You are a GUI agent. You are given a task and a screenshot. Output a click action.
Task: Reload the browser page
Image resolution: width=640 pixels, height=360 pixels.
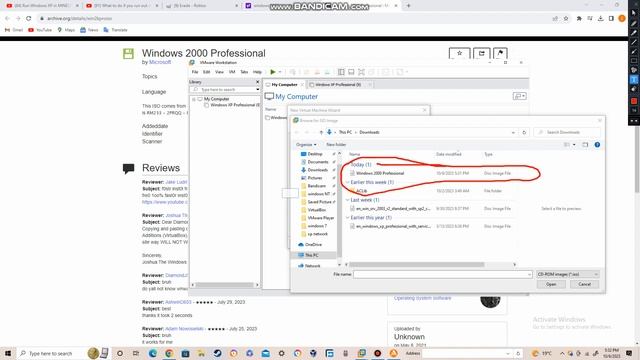click(x=28, y=18)
